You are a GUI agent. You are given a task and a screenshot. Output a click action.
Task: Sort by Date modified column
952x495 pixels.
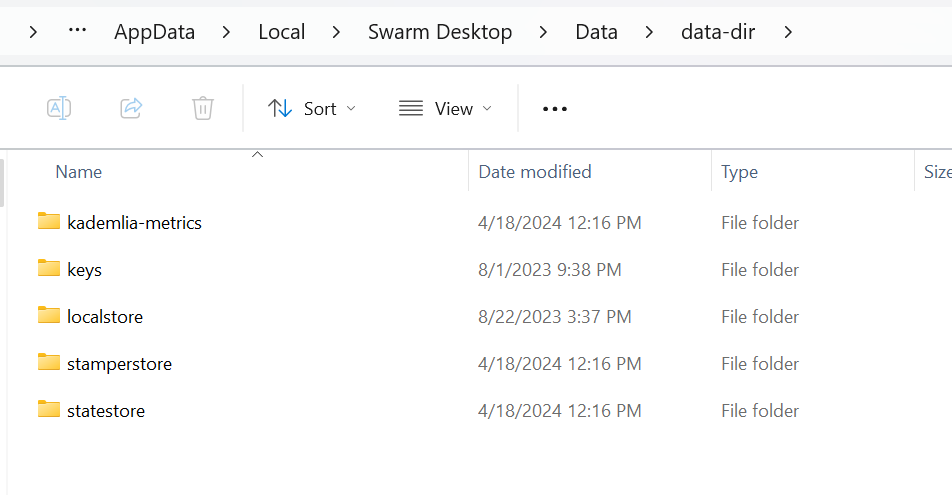(535, 172)
